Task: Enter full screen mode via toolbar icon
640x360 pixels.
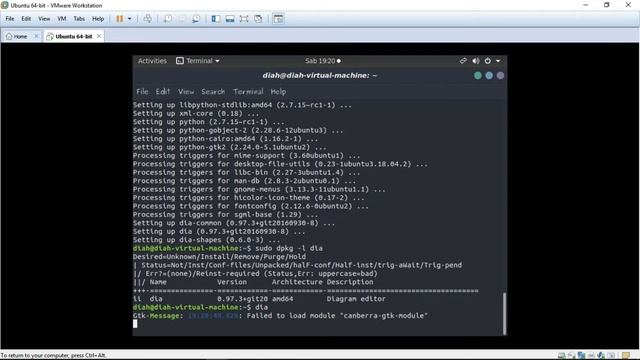Action: click(x=244, y=19)
